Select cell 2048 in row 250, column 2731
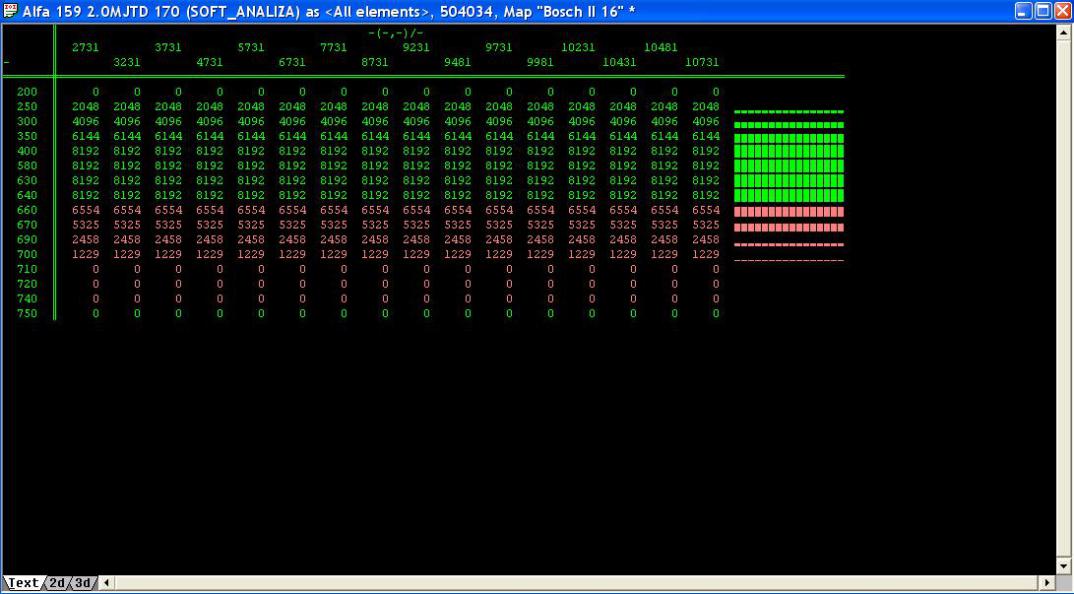 [x=86, y=107]
